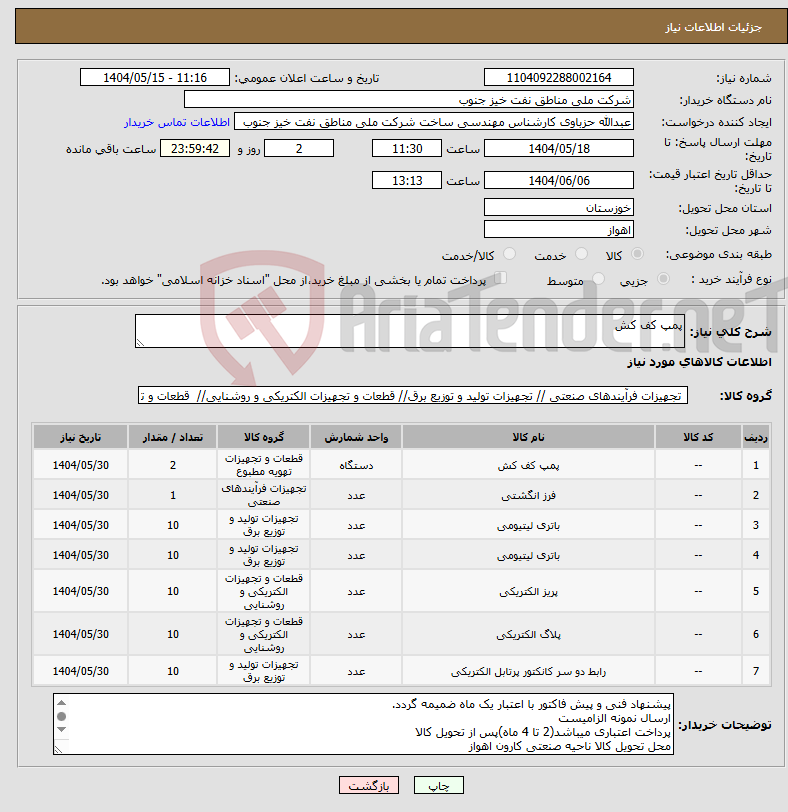Click buyer organization name field
This screenshot has height=812, width=788.
tap(408, 100)
